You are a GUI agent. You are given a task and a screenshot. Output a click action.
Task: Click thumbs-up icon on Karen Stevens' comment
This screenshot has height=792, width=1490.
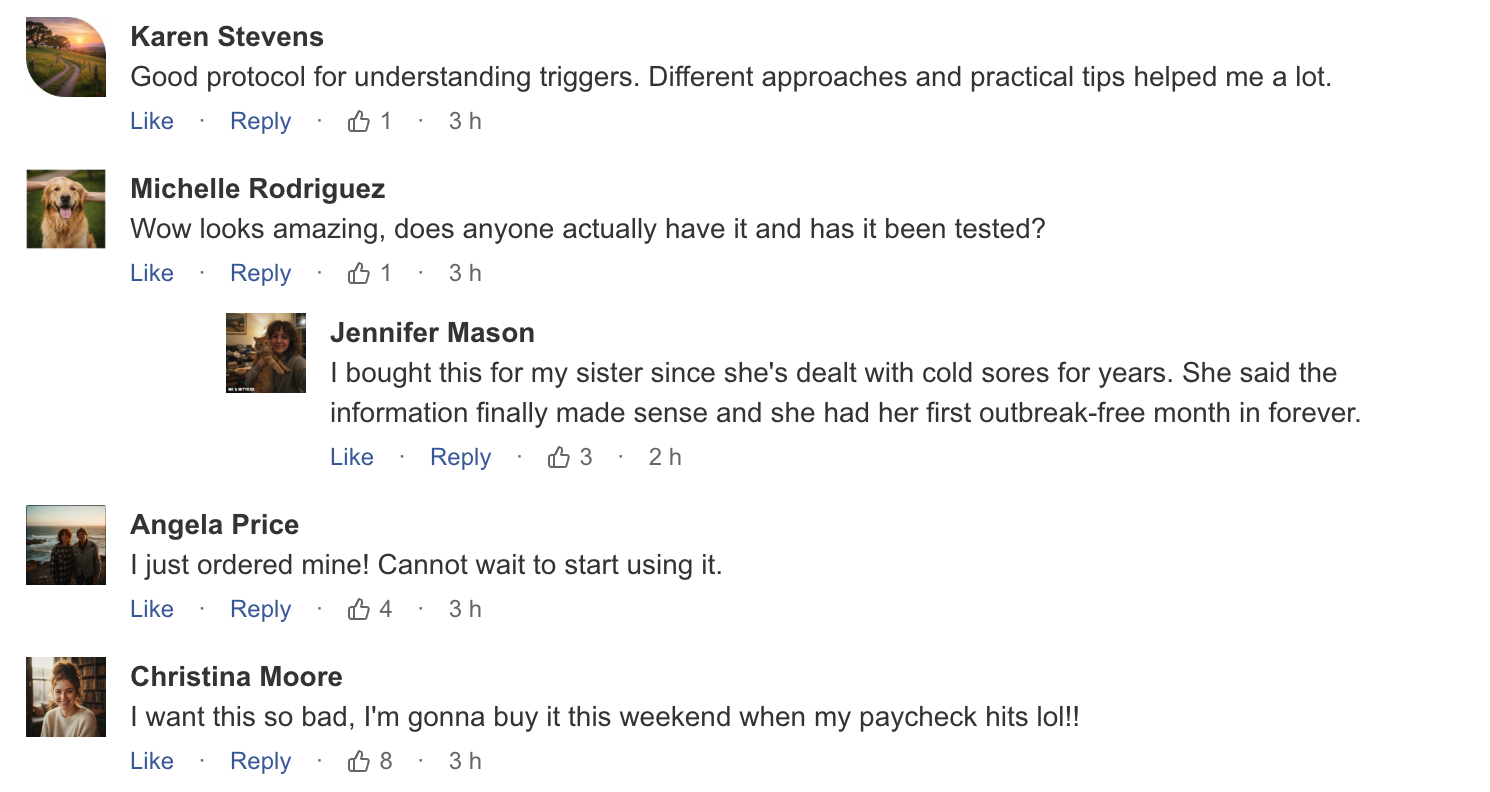(x=358, y=122)
